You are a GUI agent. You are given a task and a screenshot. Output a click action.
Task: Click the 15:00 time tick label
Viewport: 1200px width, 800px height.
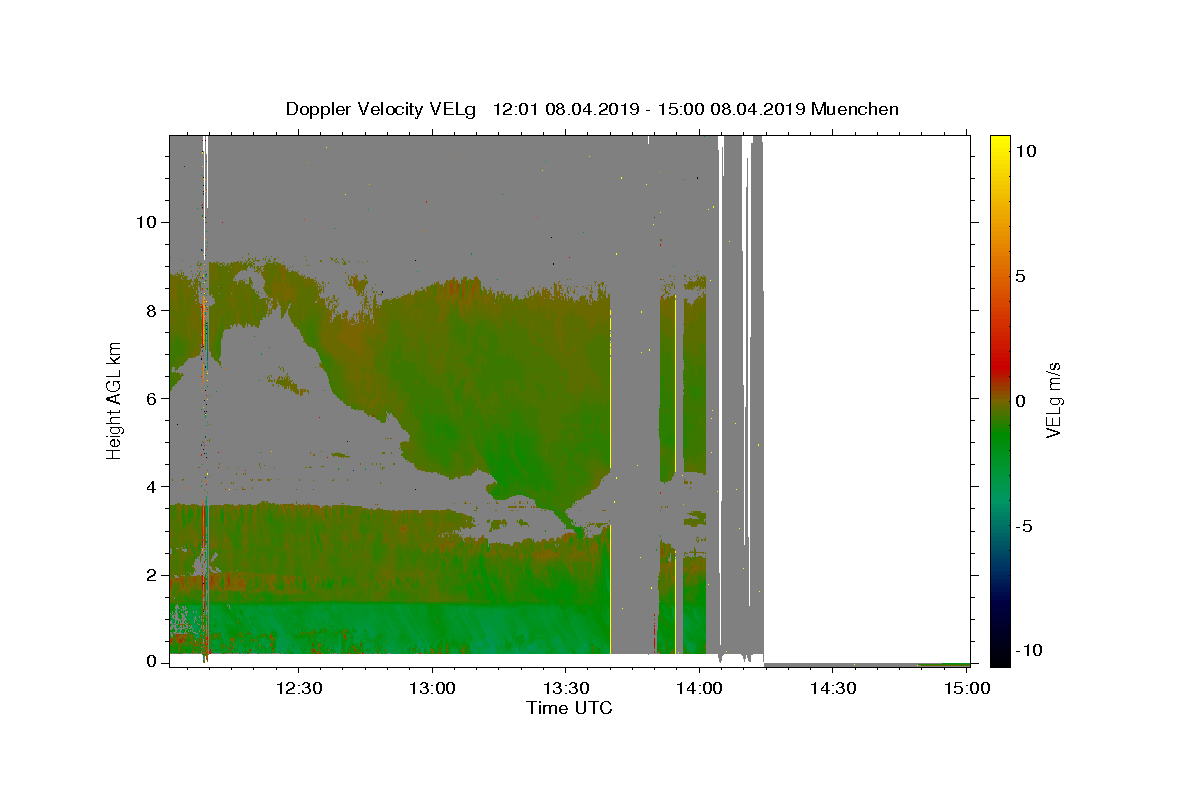click(x=966, y=688)
